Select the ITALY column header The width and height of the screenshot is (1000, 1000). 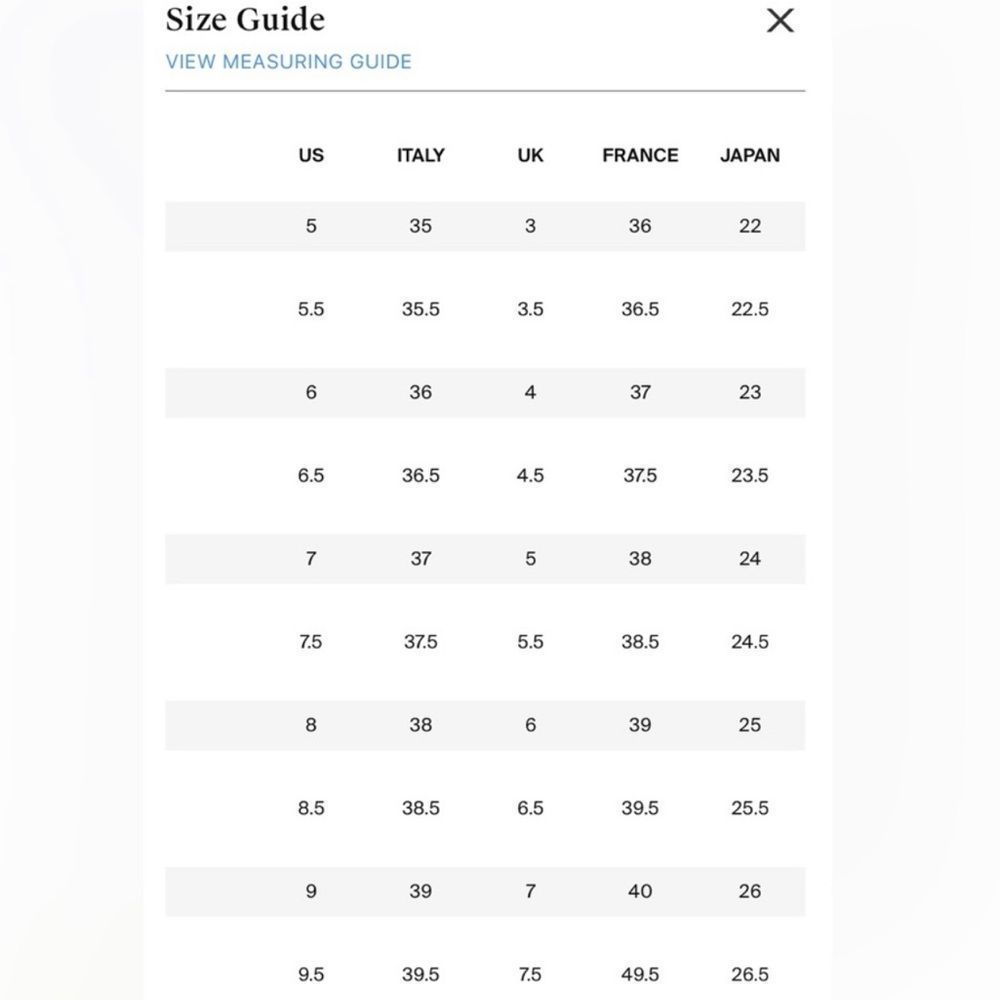421,156
